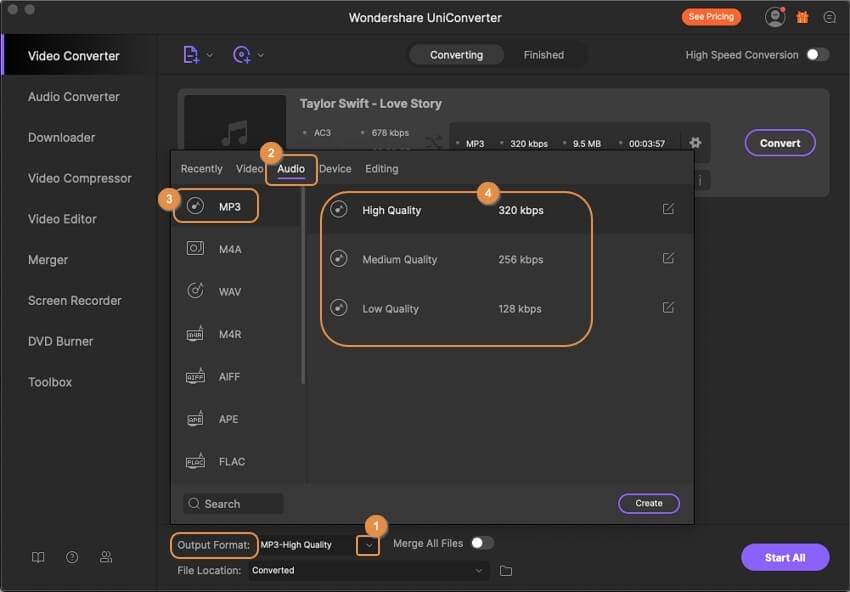Open Audio Converter in sidebar
850x592 pixels.
pyautogui.click(x=74, y=96)
